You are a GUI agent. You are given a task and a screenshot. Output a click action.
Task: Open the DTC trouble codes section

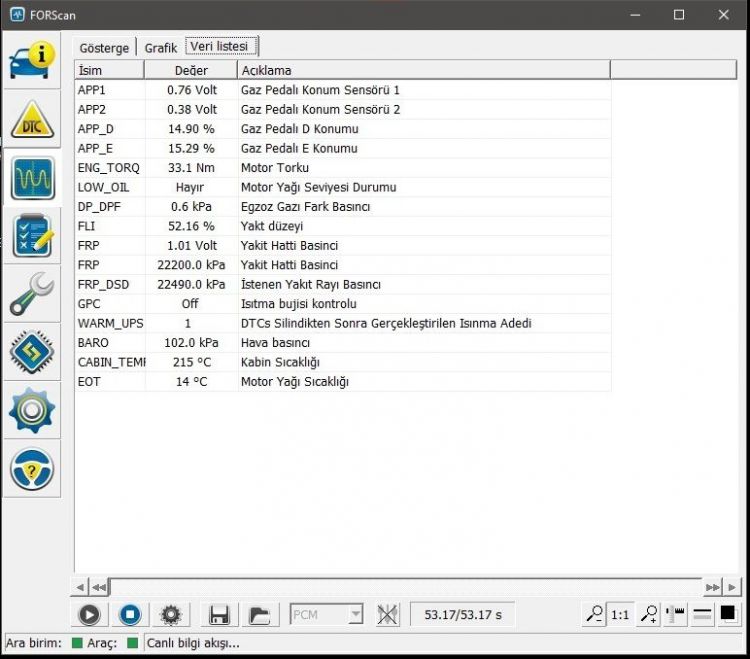pos(32,120)
